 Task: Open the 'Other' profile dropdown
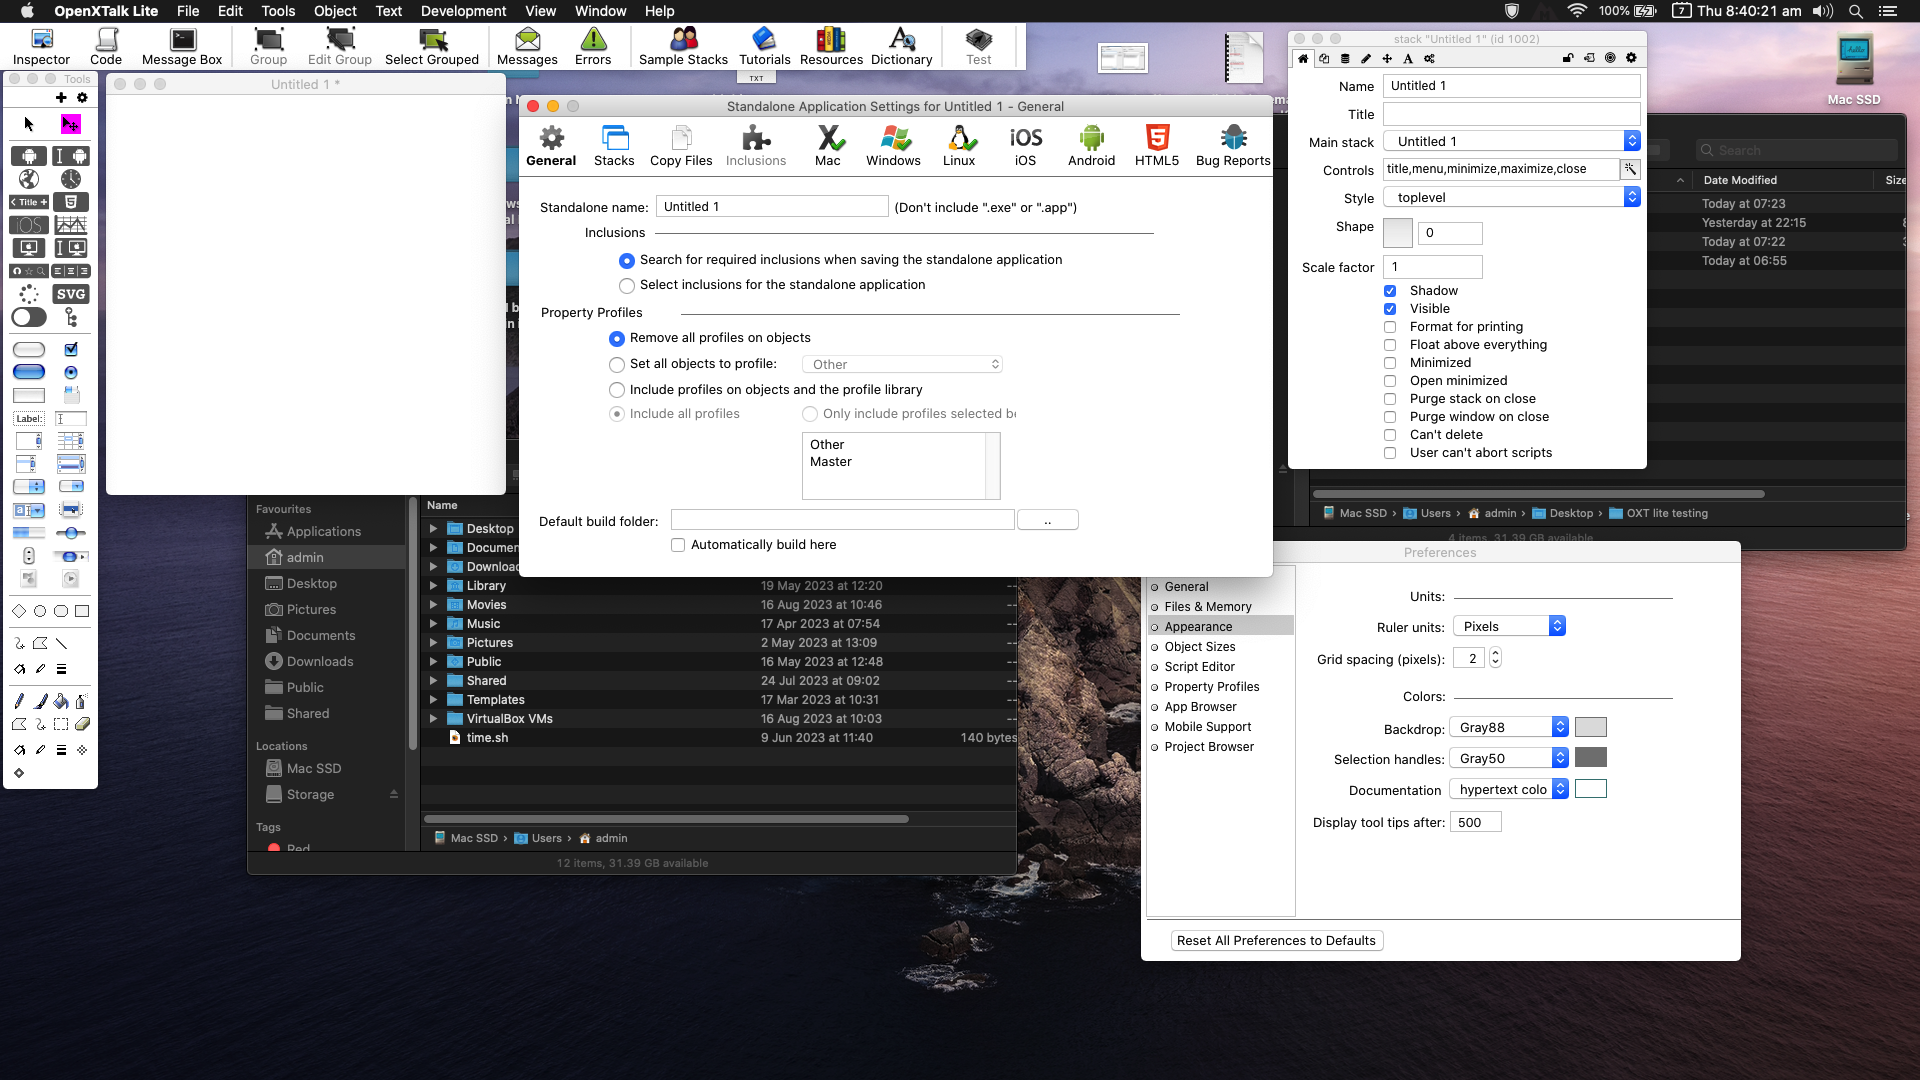[904, 364]
